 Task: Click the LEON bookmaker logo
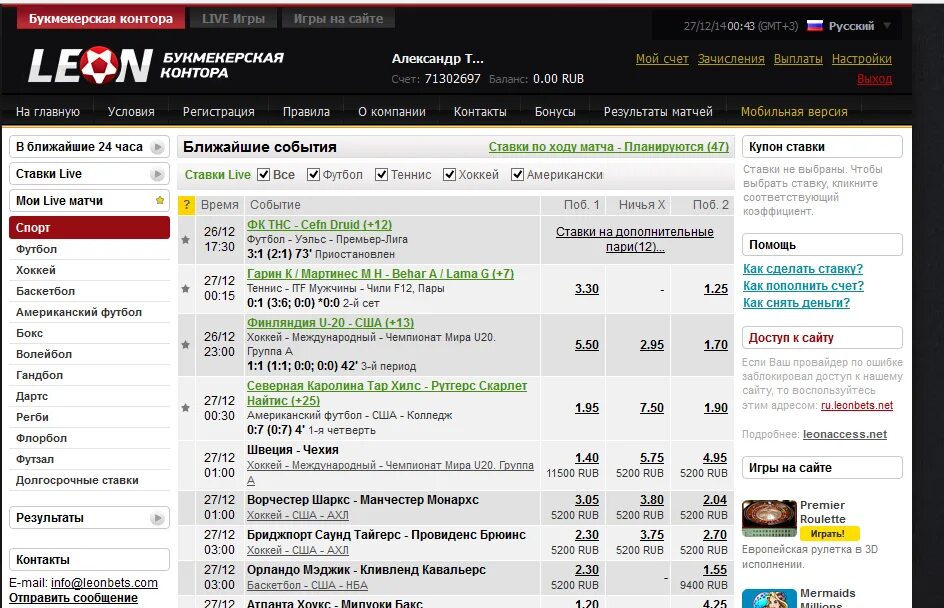click(x=90, y=66)
